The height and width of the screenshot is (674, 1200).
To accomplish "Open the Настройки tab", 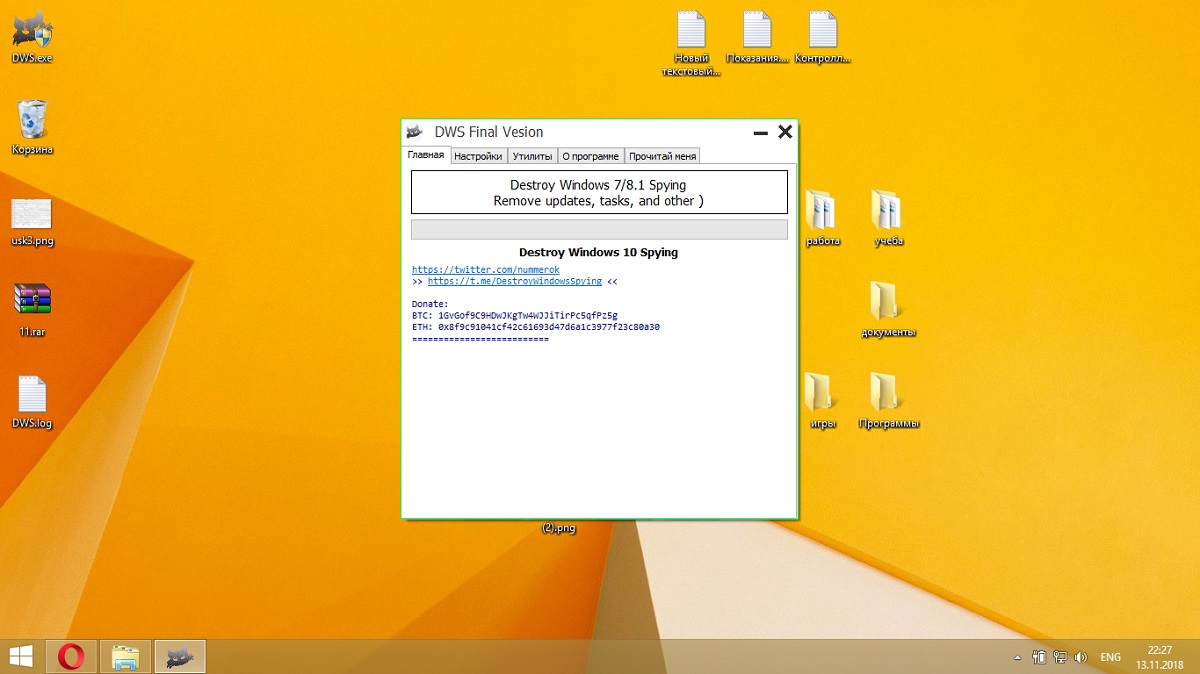I will point(478,156).
